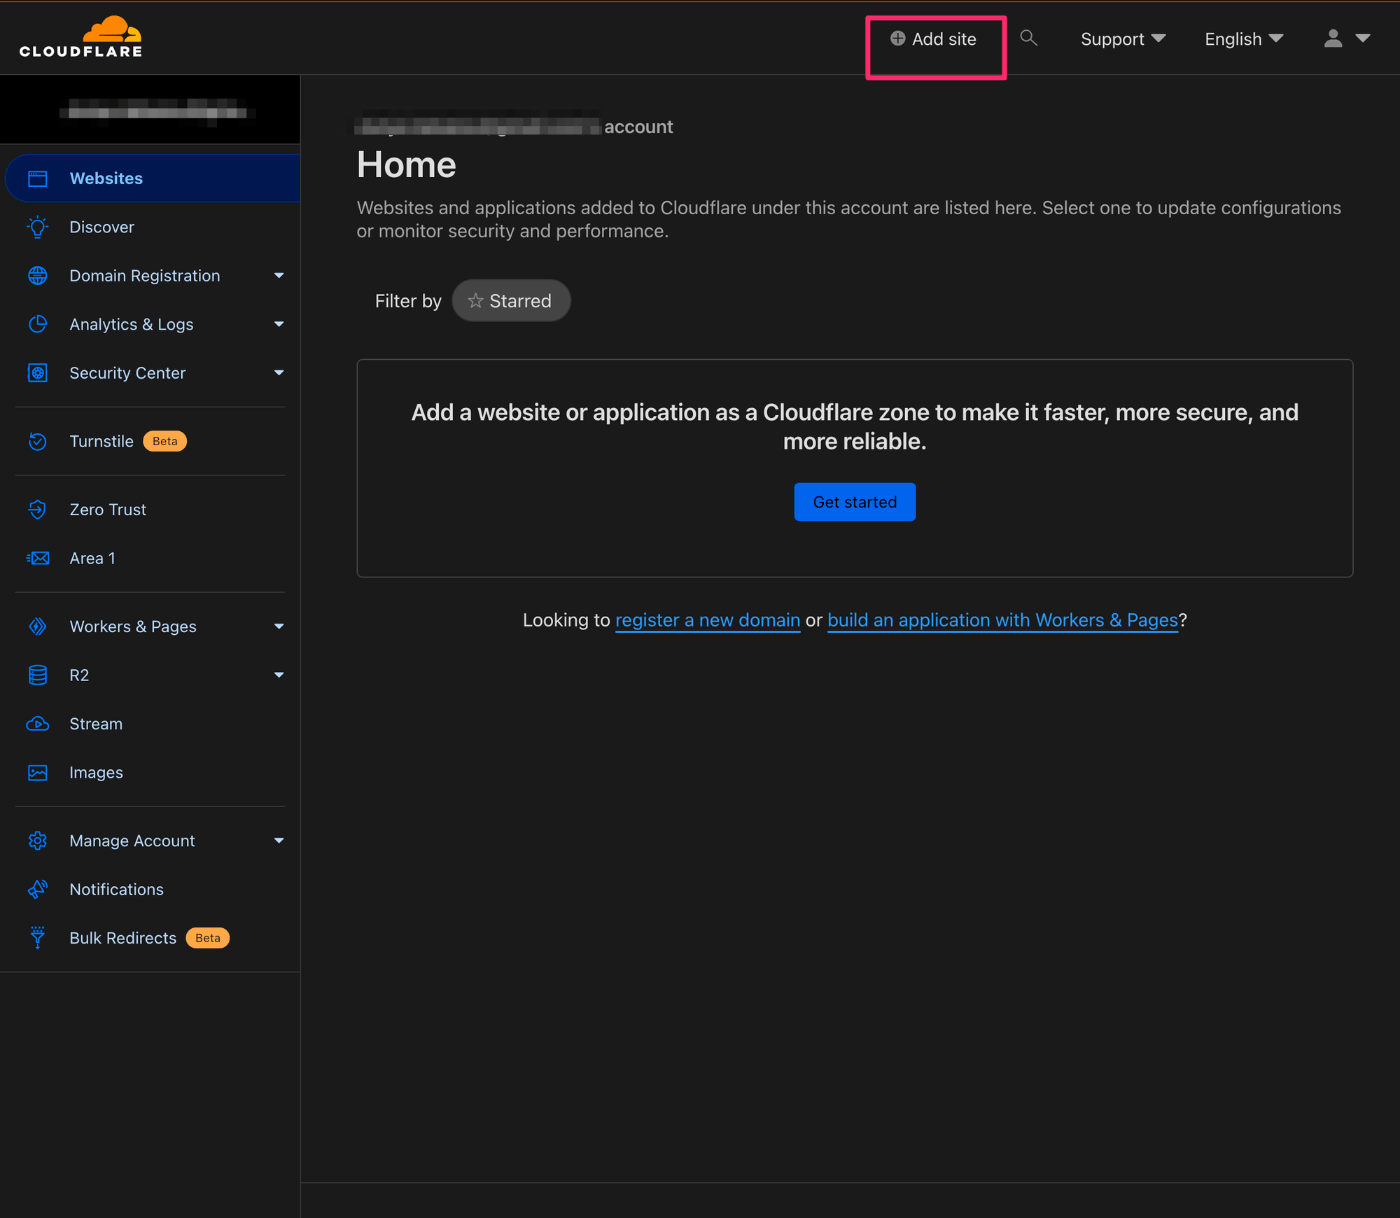Click the Zero Trust shield icon

coord(38,510)
